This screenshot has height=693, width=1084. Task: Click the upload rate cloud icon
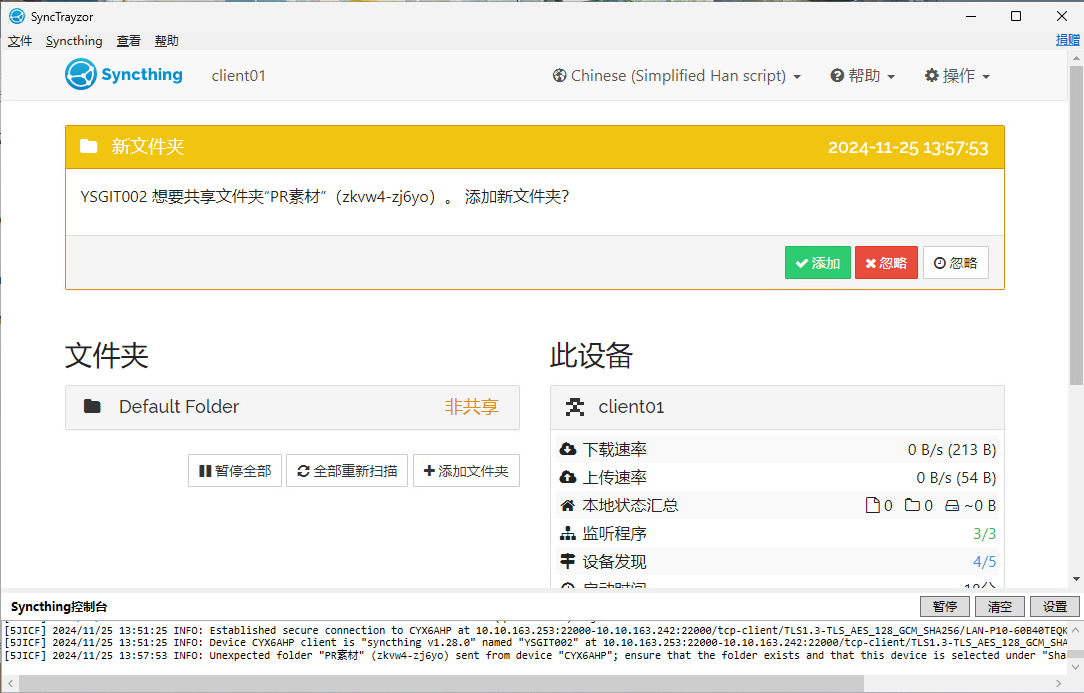click(568, 477)
